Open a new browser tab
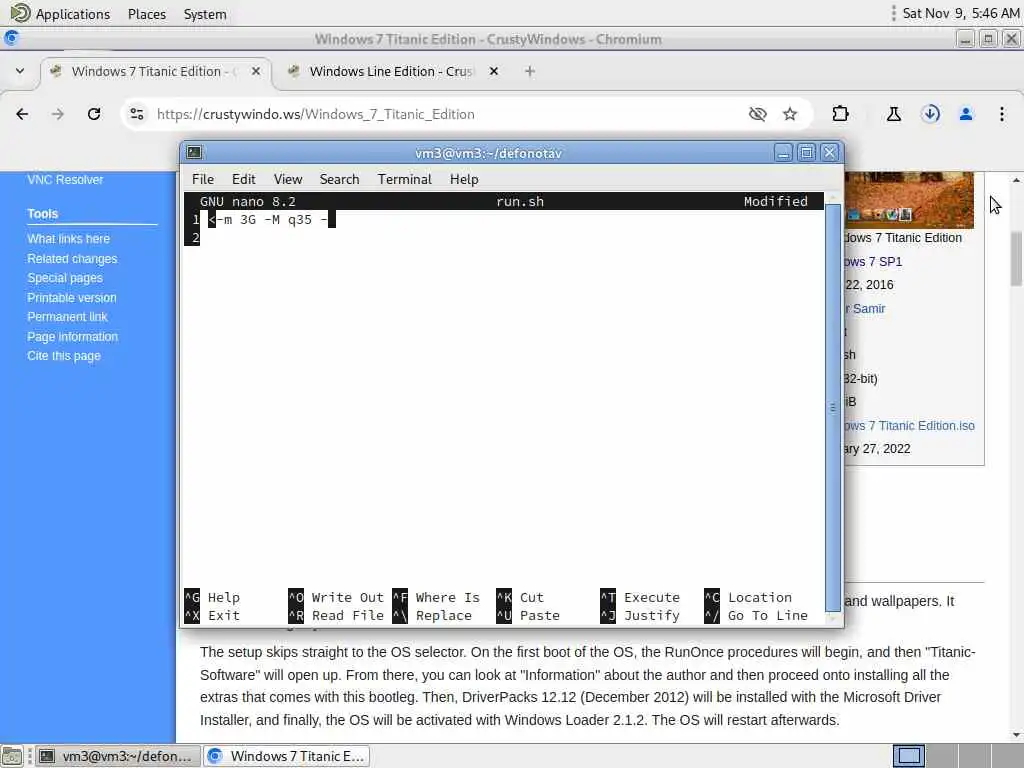The height and width of the screenshot is (768, 1024). (x=530, y=71)
